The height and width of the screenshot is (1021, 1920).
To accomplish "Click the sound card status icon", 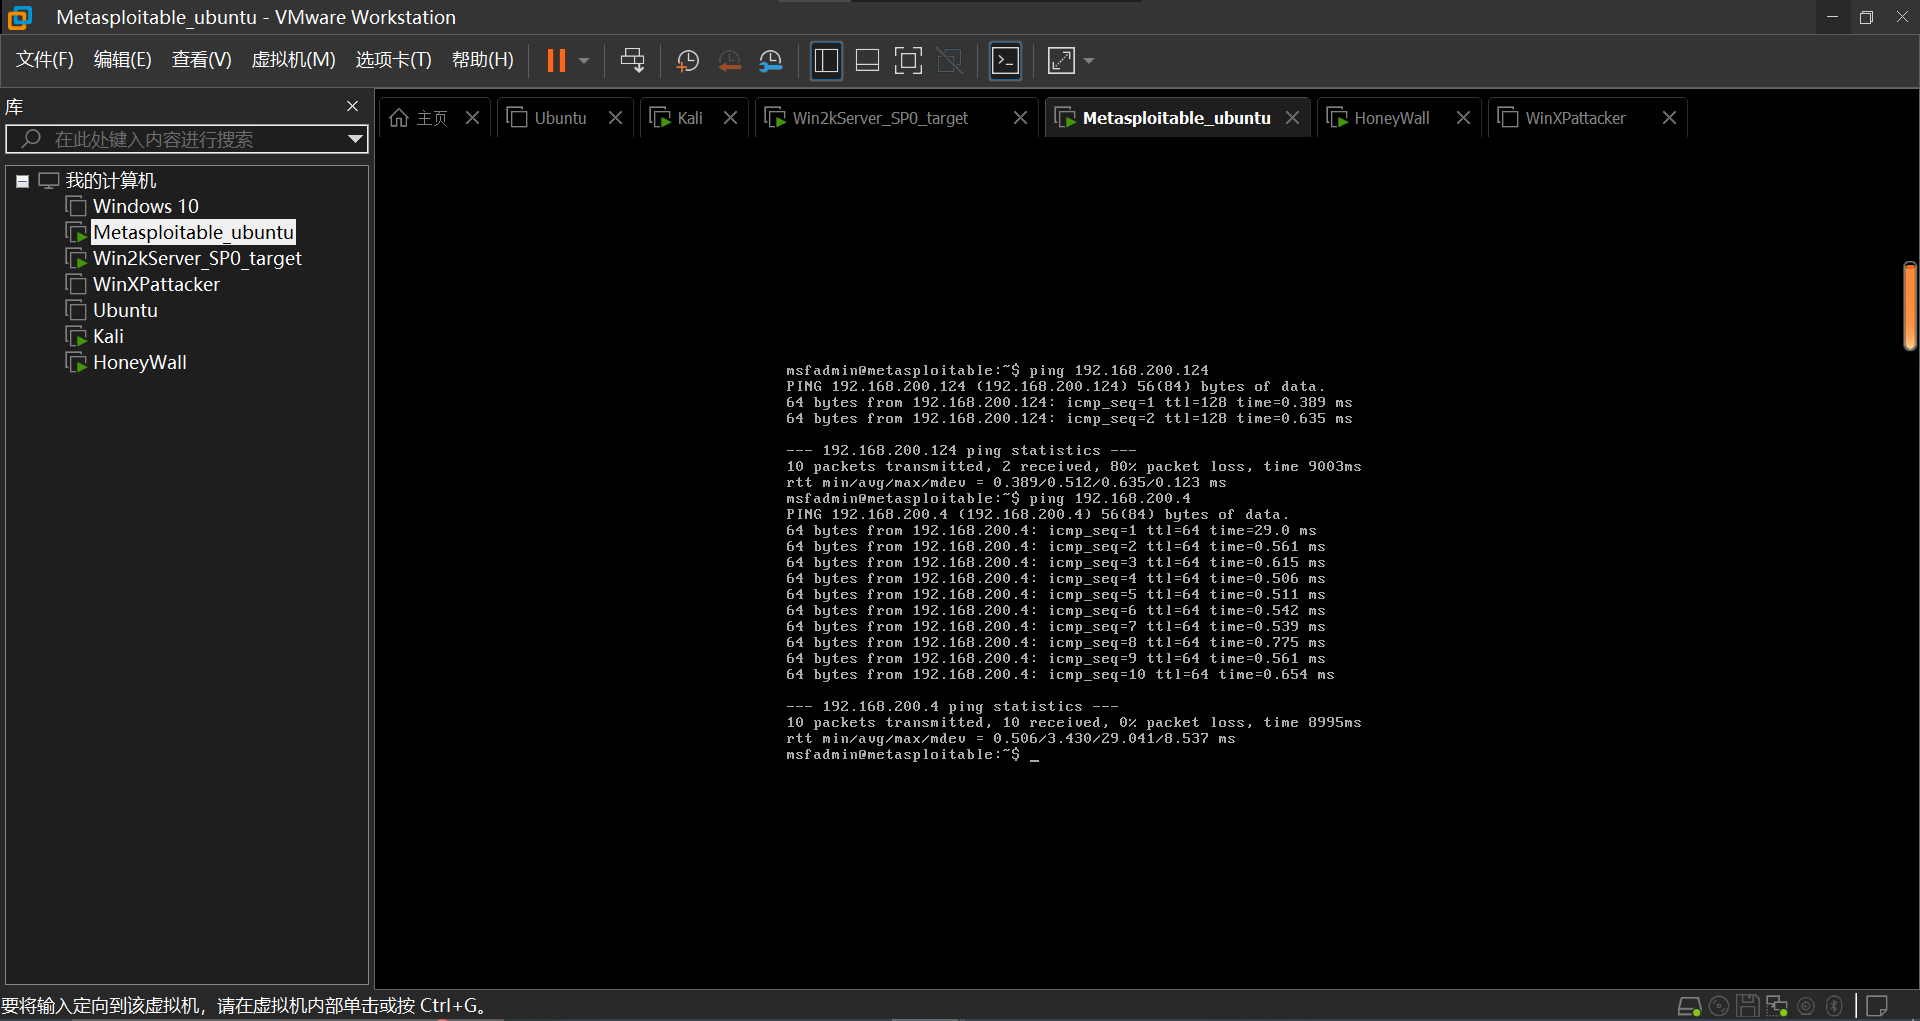I will pyautogui.click(x=1806, y=1006).
